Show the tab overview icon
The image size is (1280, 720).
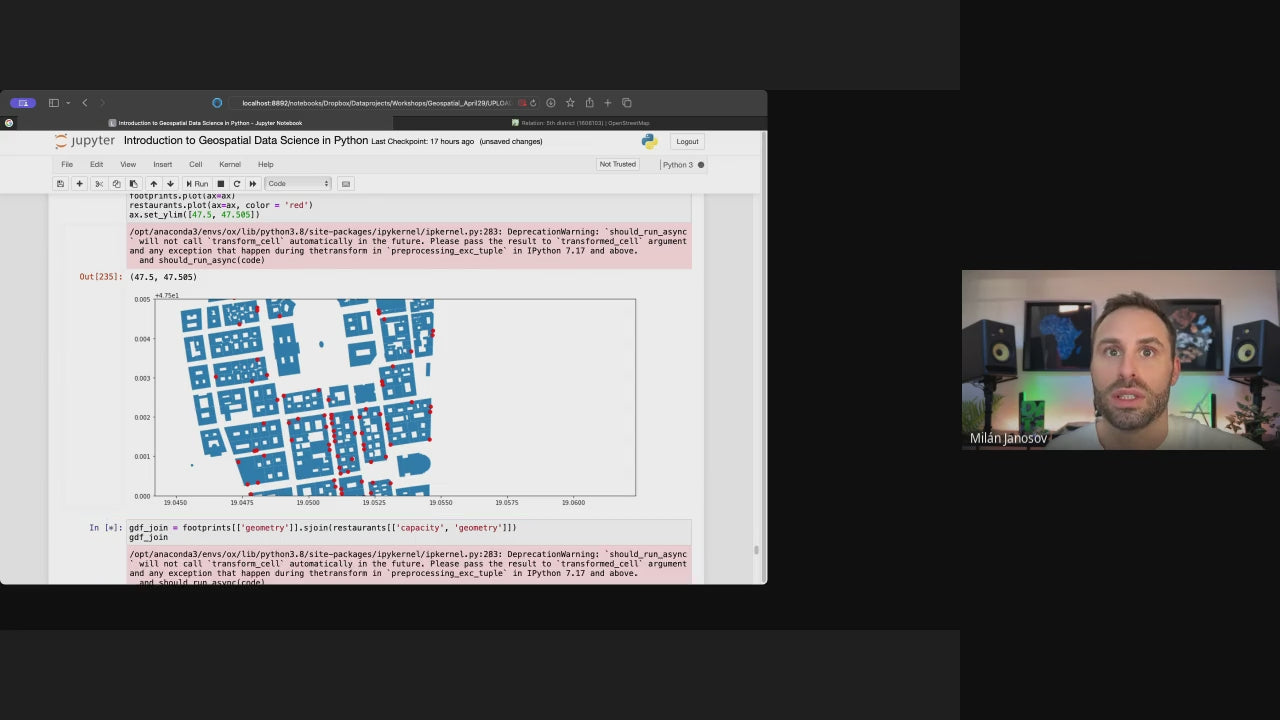[627, 103]
